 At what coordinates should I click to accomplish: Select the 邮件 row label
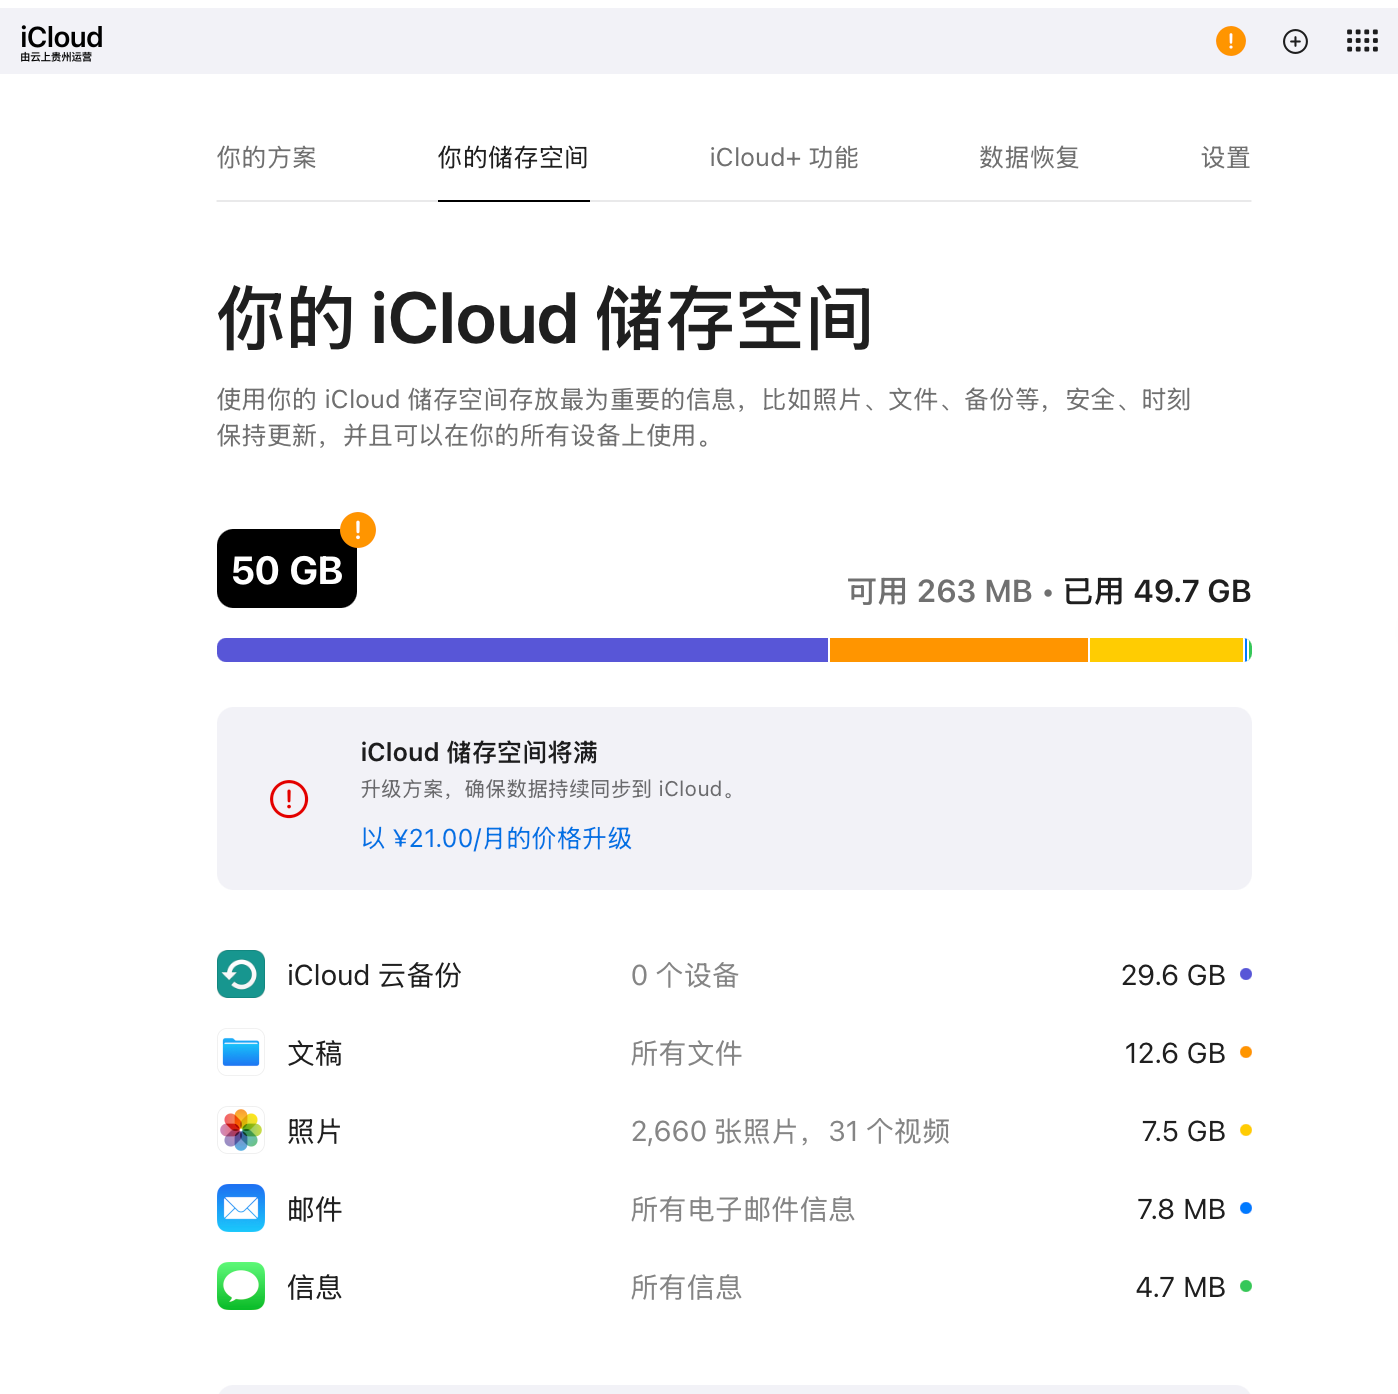[x=315, y=1209]
